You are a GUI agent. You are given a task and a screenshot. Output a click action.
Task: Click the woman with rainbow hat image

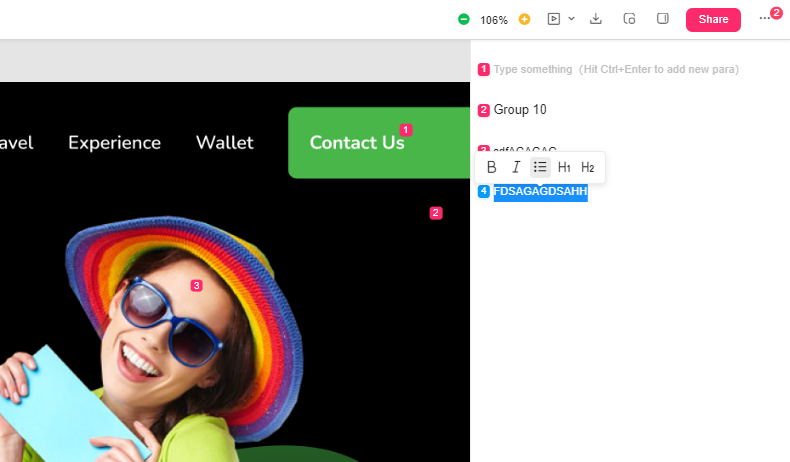pyautogui.click(x=151, y=339)
